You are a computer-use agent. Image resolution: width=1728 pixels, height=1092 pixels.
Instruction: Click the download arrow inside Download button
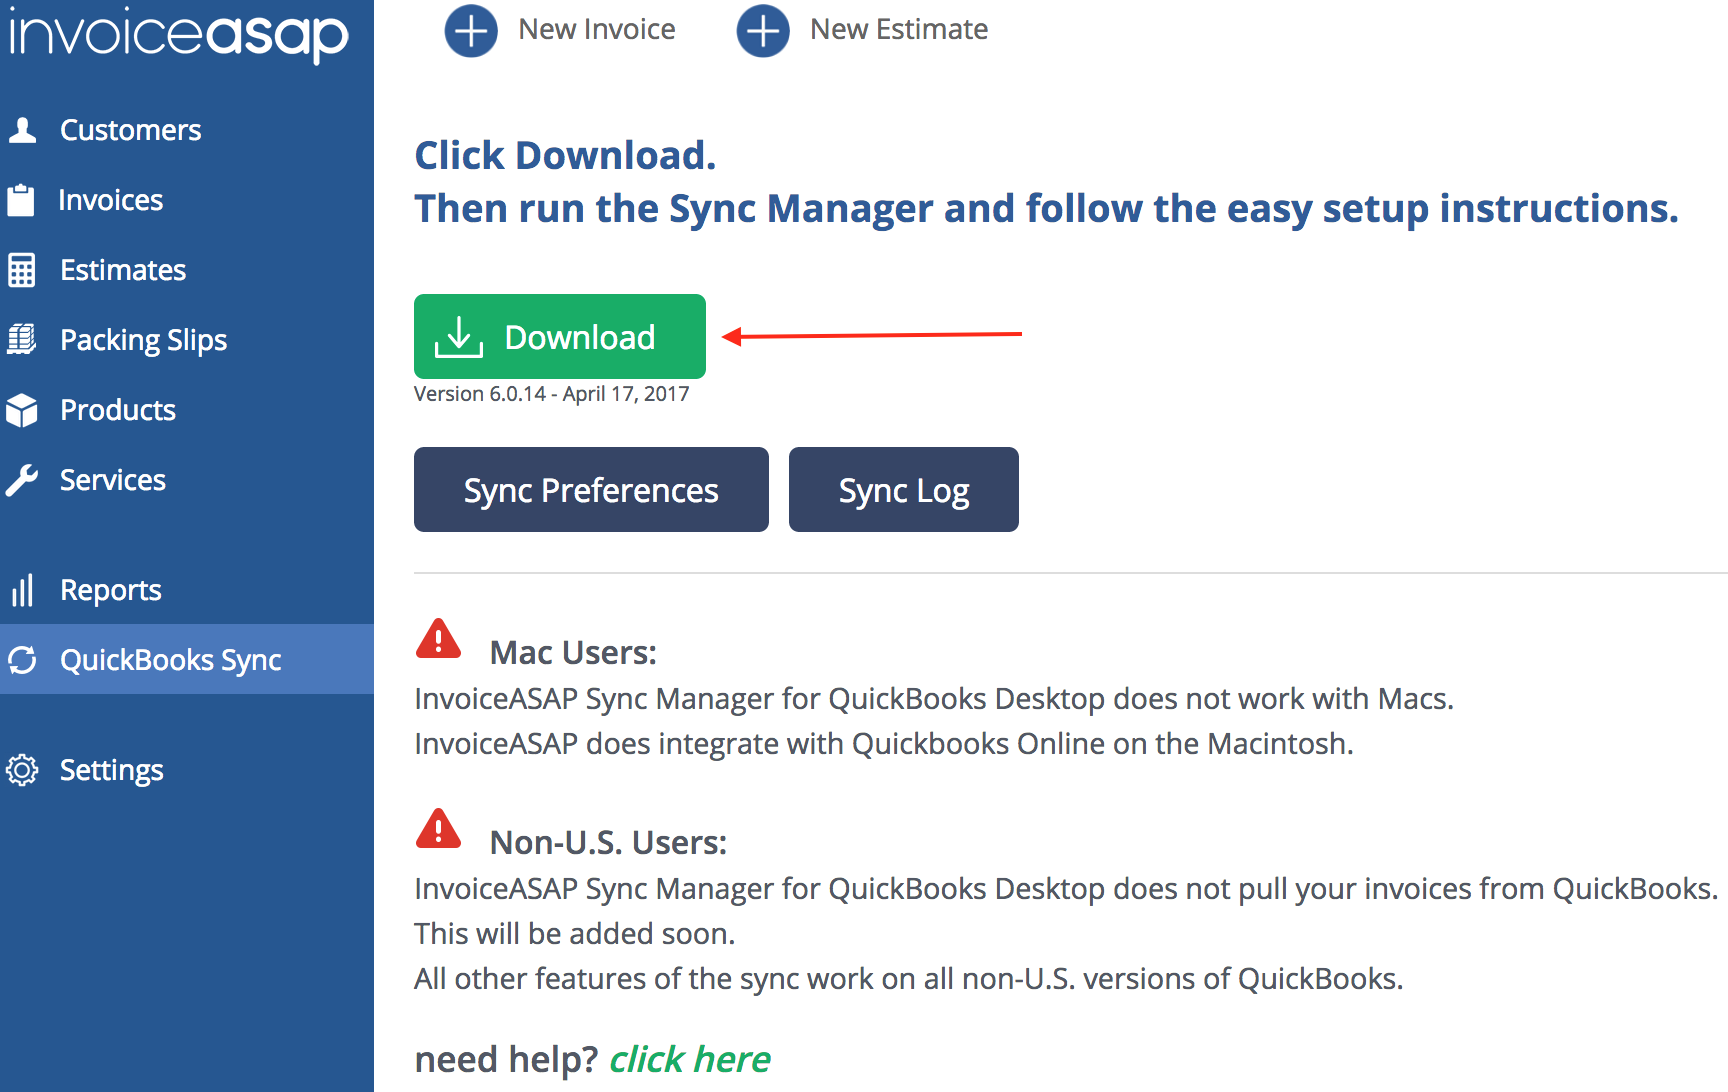point(459,336)
